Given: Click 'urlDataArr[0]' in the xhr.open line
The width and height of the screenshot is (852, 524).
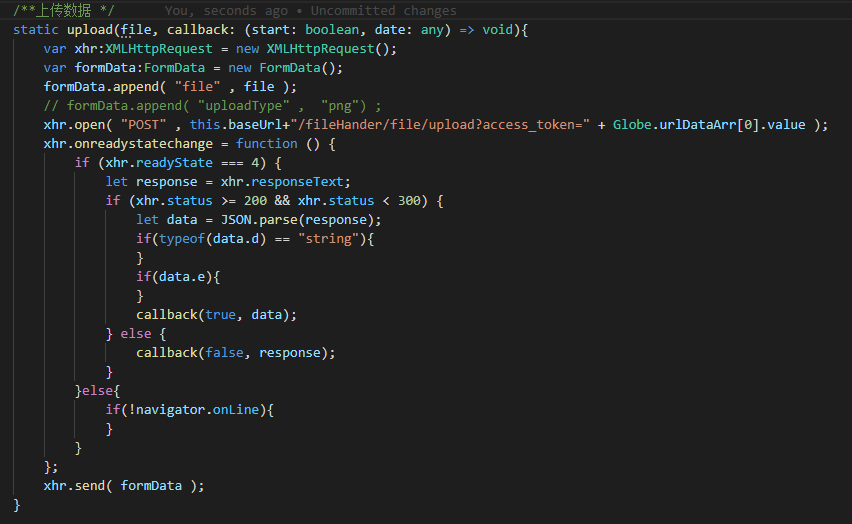Looking at the screenshot, I should [x=709, y=125].
